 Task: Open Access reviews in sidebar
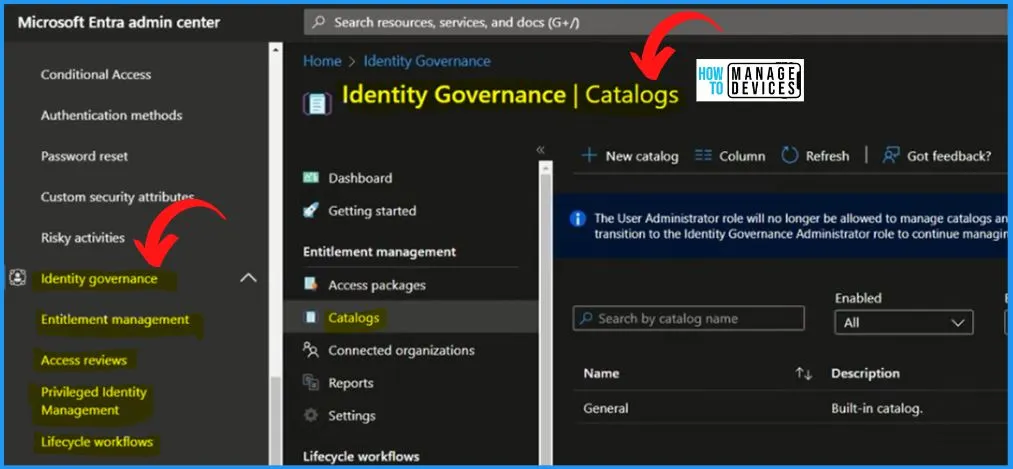point(84,360)
